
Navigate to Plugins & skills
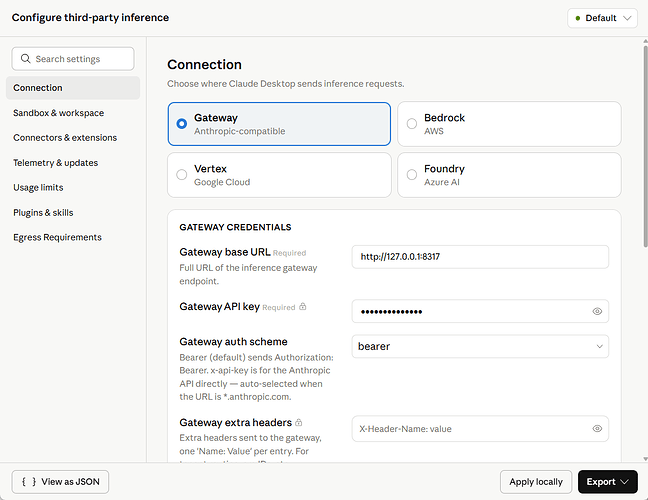(73, 212)
